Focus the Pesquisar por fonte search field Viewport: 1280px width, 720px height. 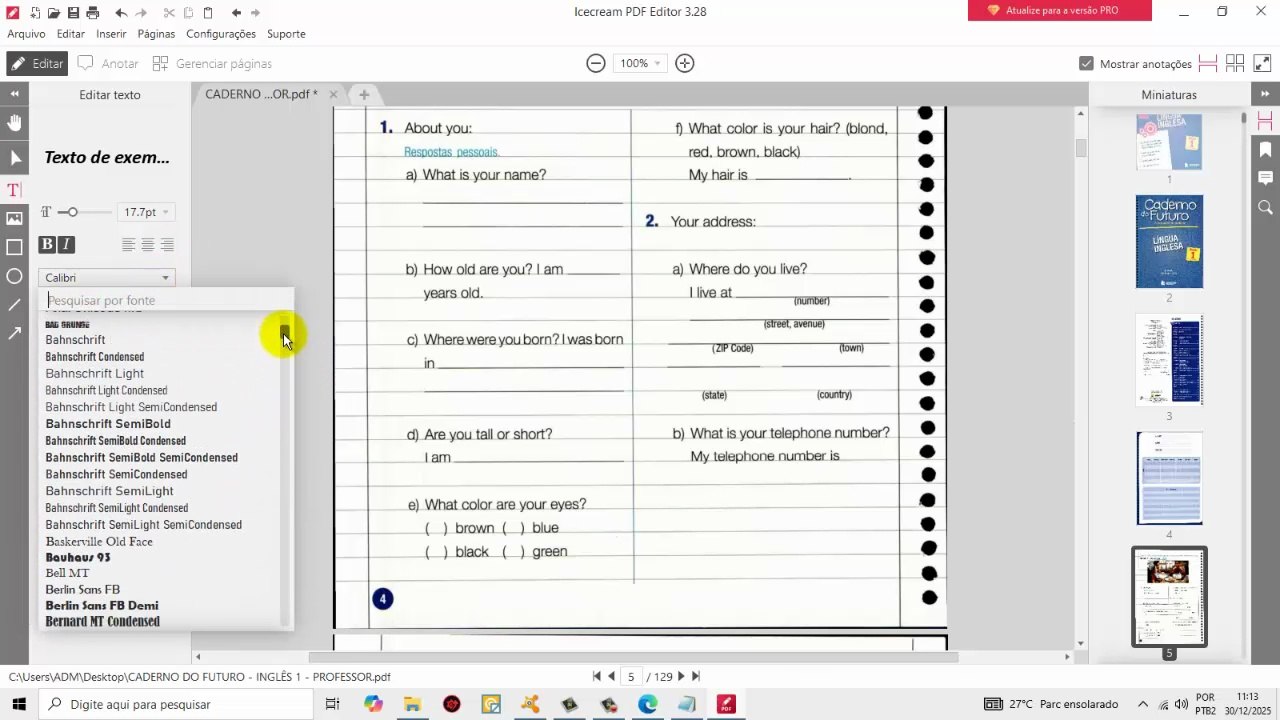(x=165, y=300)
